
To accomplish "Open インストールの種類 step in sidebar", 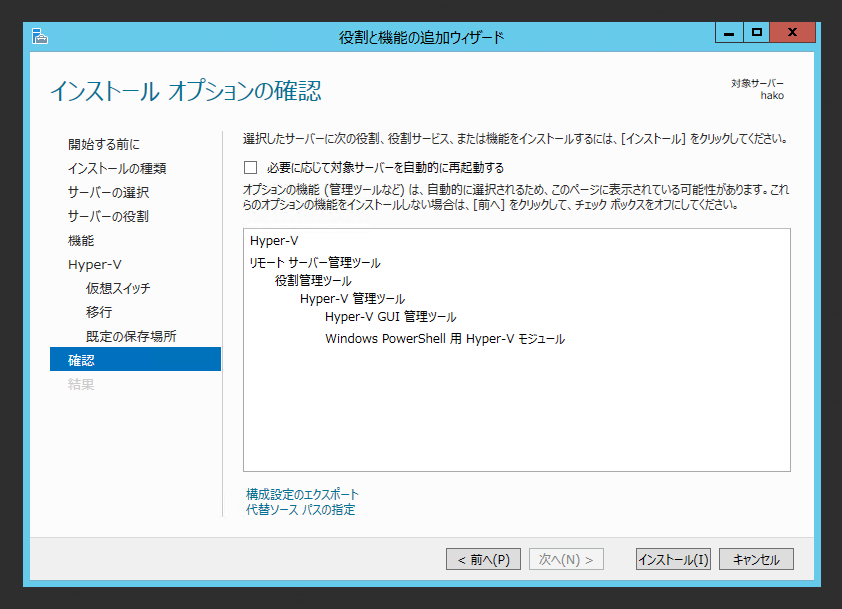I will click(117, 168).
